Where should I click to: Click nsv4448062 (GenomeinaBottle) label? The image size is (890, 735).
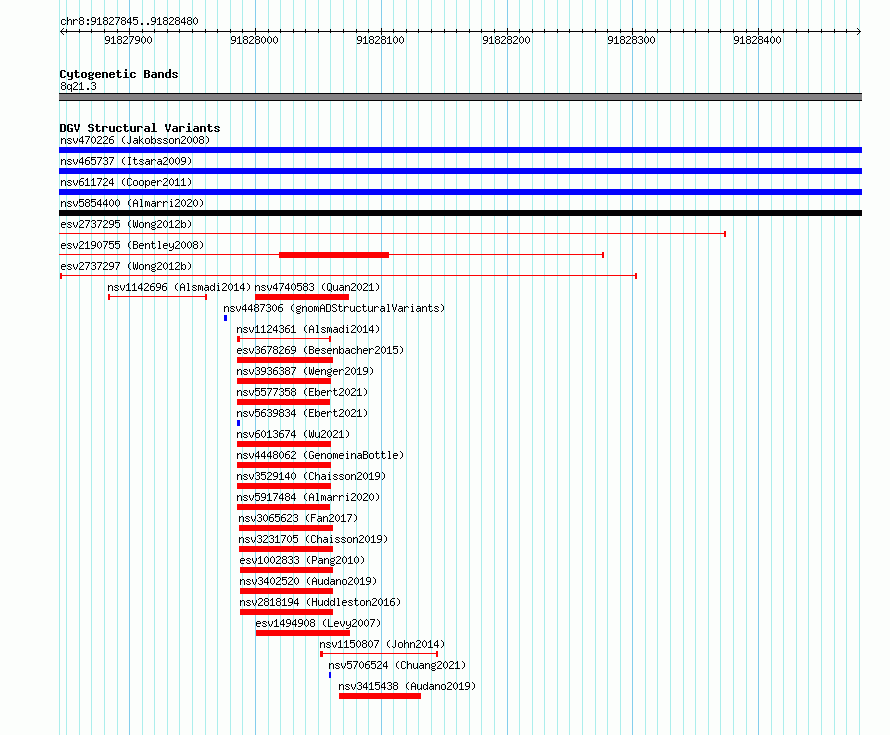tap(320, 455)
